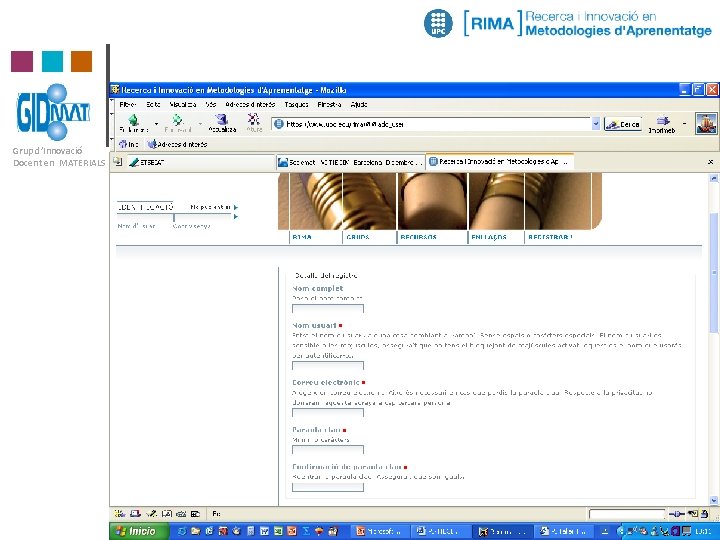Open the RECURSOS navigation link
The height and width of the screenshot is (540, 720).
tap(418, 237)
